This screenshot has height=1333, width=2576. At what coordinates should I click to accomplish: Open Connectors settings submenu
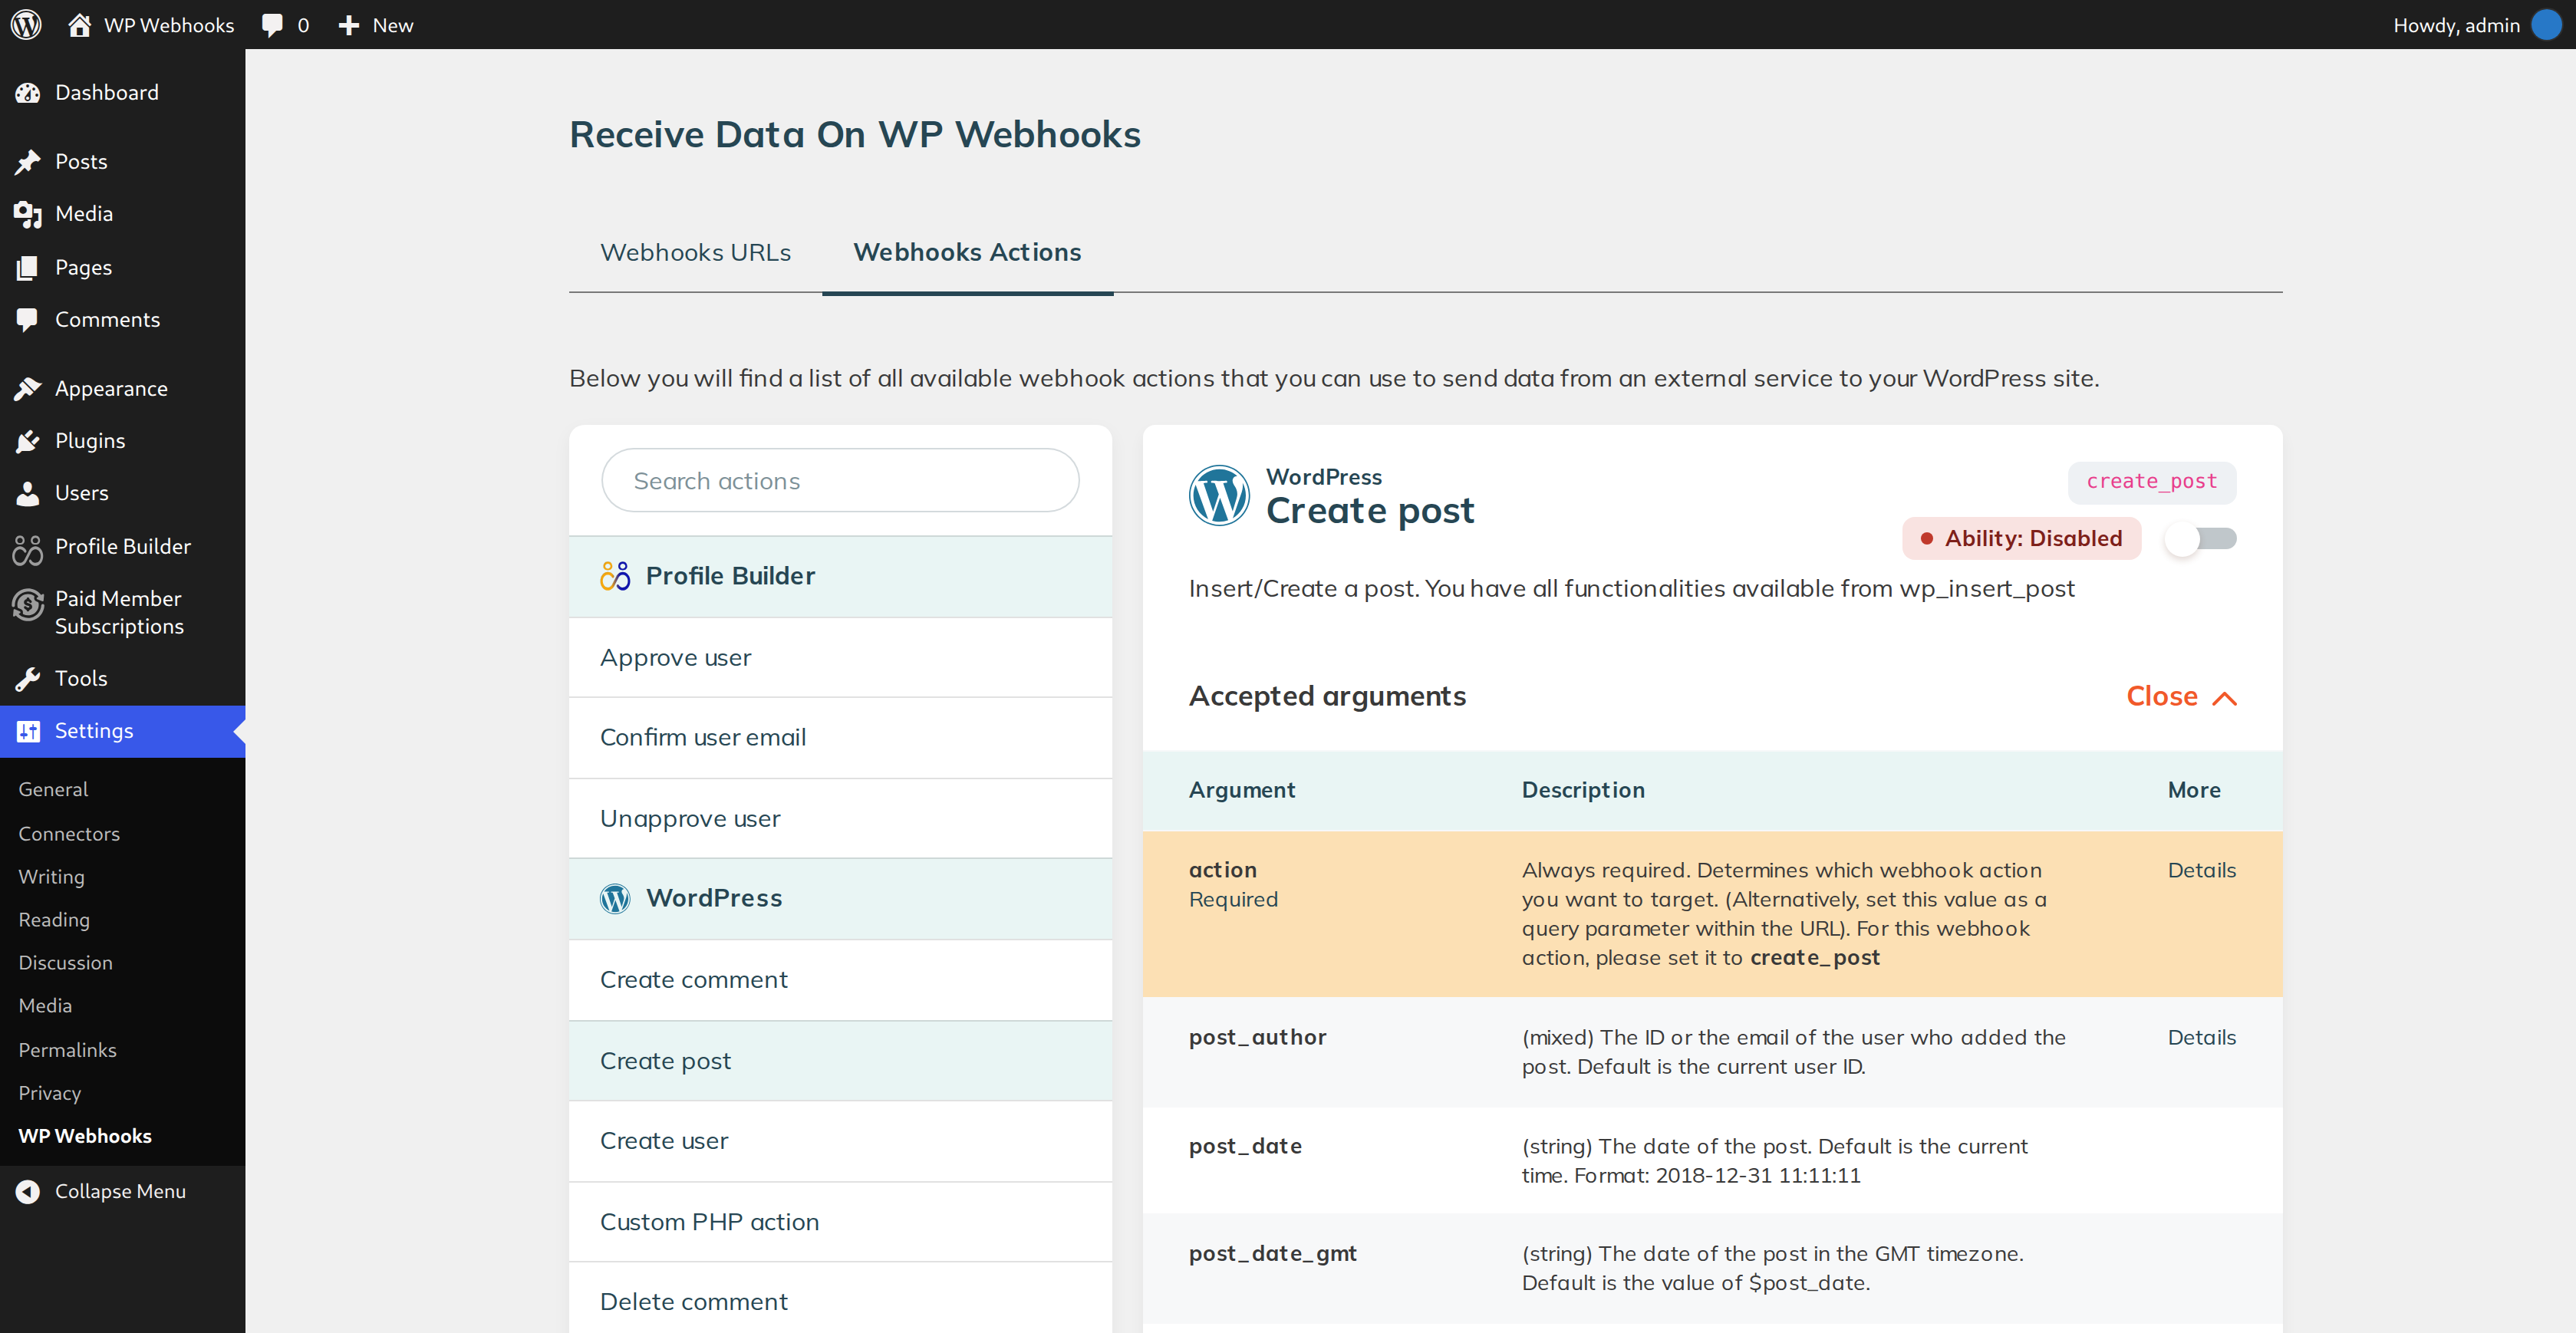[x=69, y=834]
